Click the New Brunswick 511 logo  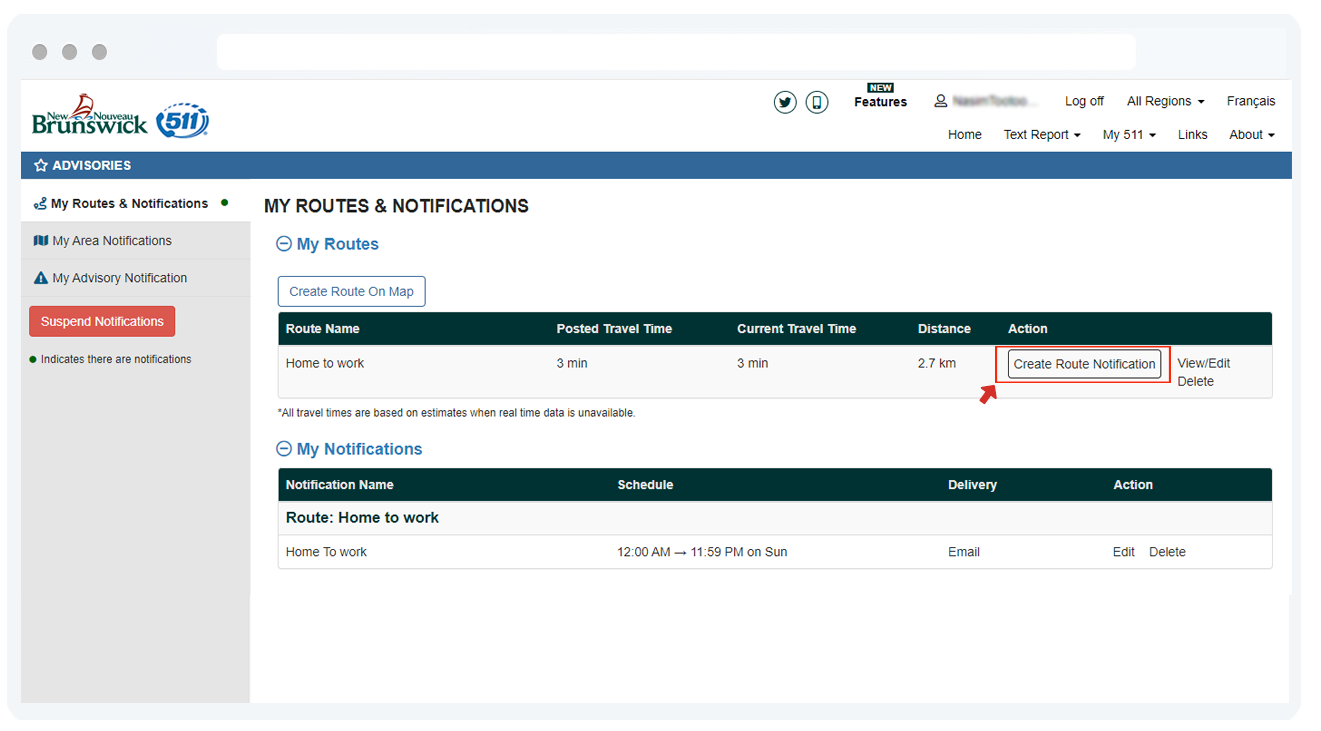pos(120,116)
